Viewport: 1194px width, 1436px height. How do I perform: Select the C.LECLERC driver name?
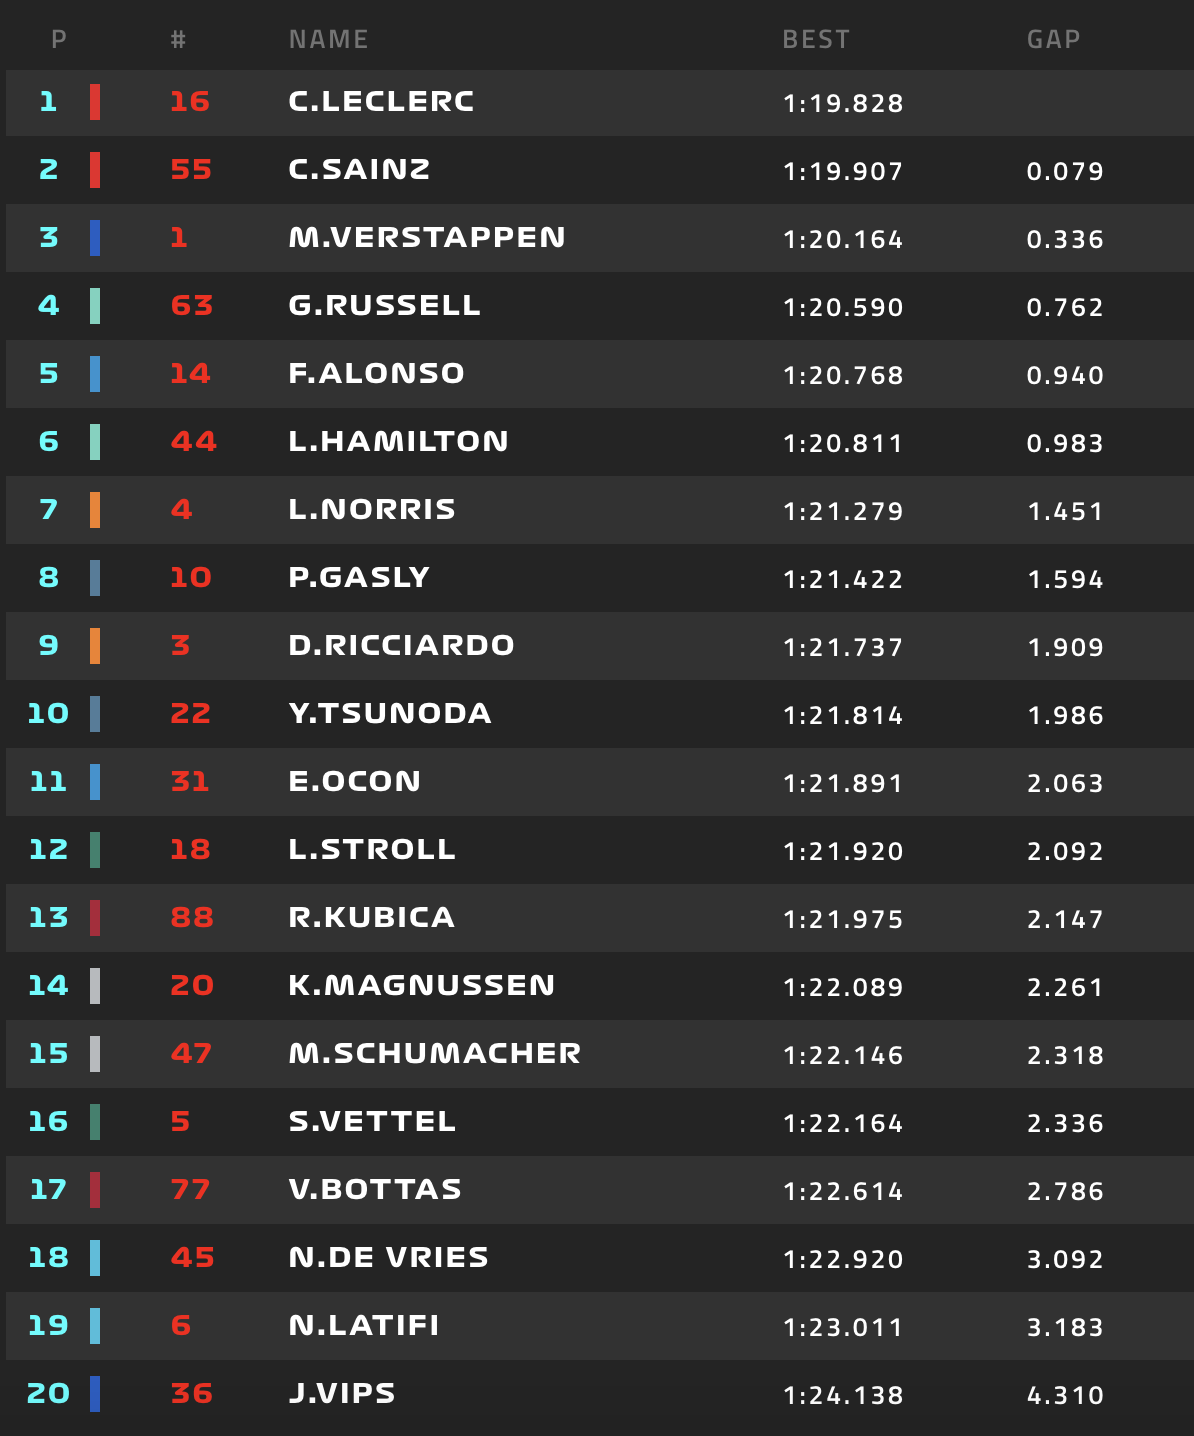(x=381, y=102)
